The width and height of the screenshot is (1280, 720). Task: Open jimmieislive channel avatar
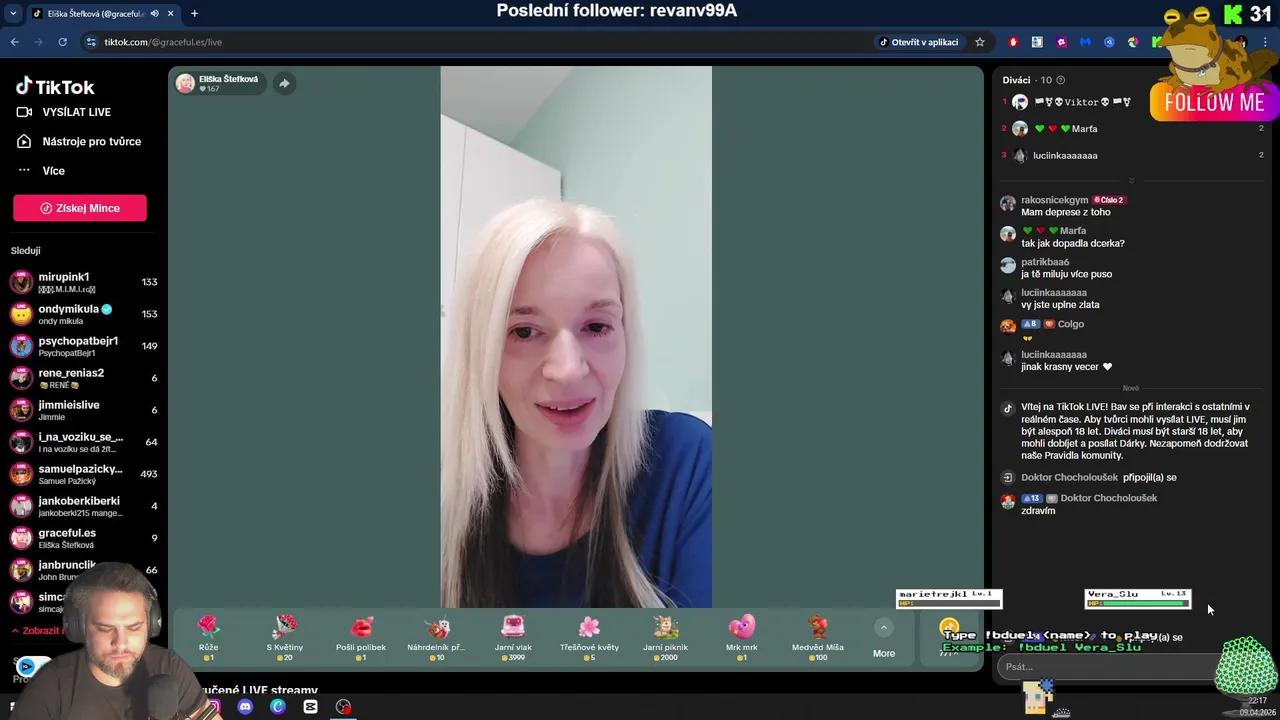pyautogui.click(x=21, y=410)
